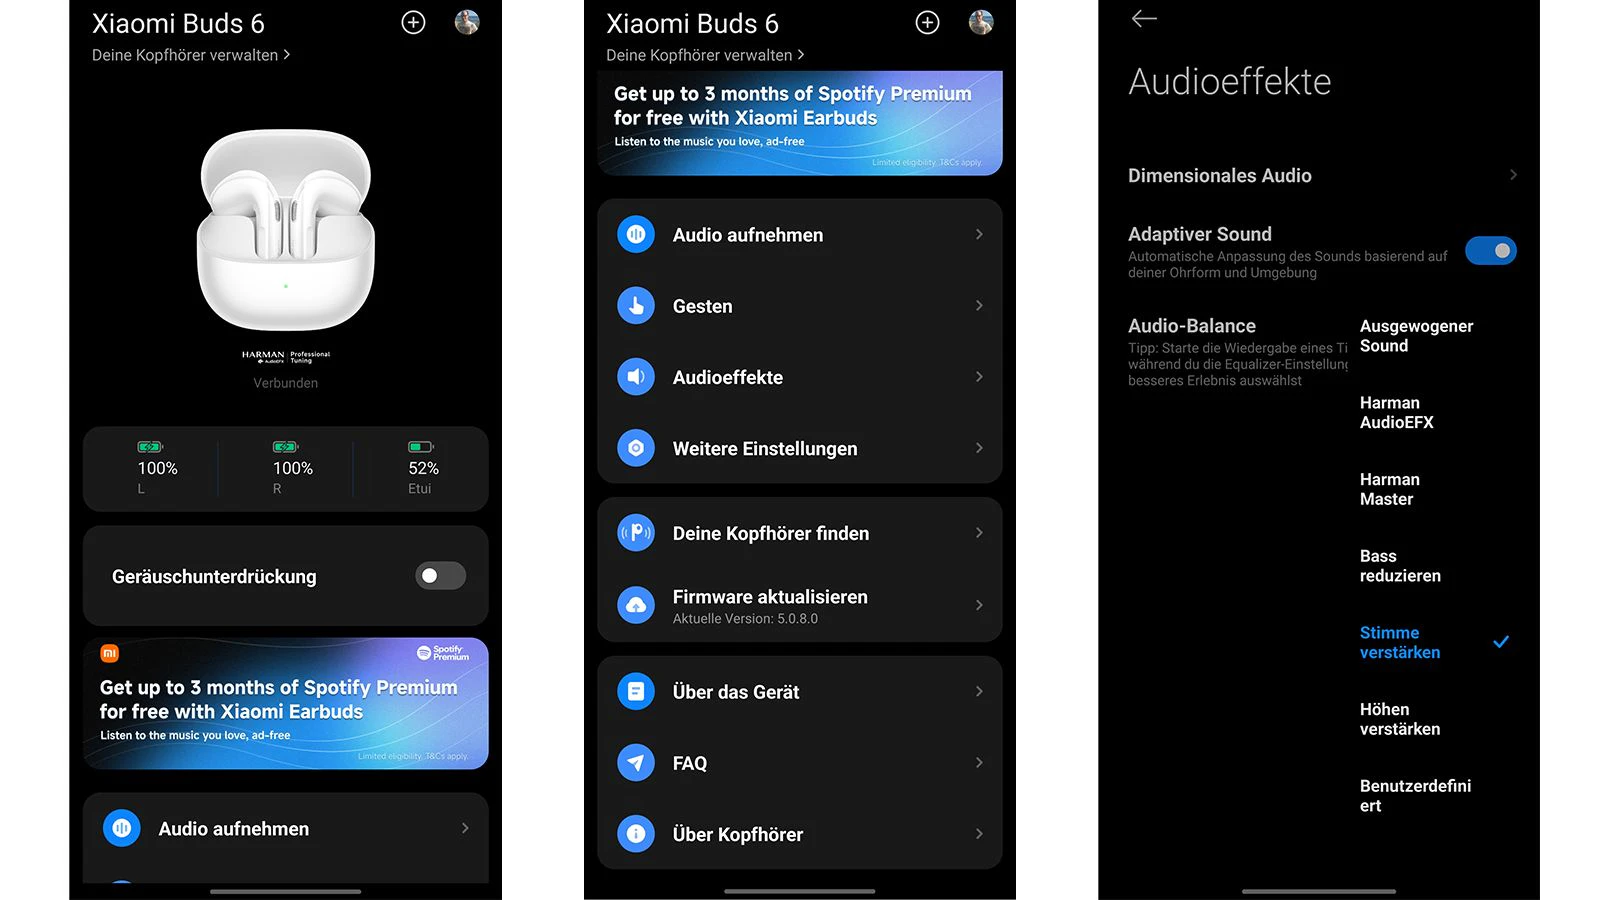Tap Deine Kopfhörer verwalten in the left screen
Screen dimensions: 1600x900
191,55
